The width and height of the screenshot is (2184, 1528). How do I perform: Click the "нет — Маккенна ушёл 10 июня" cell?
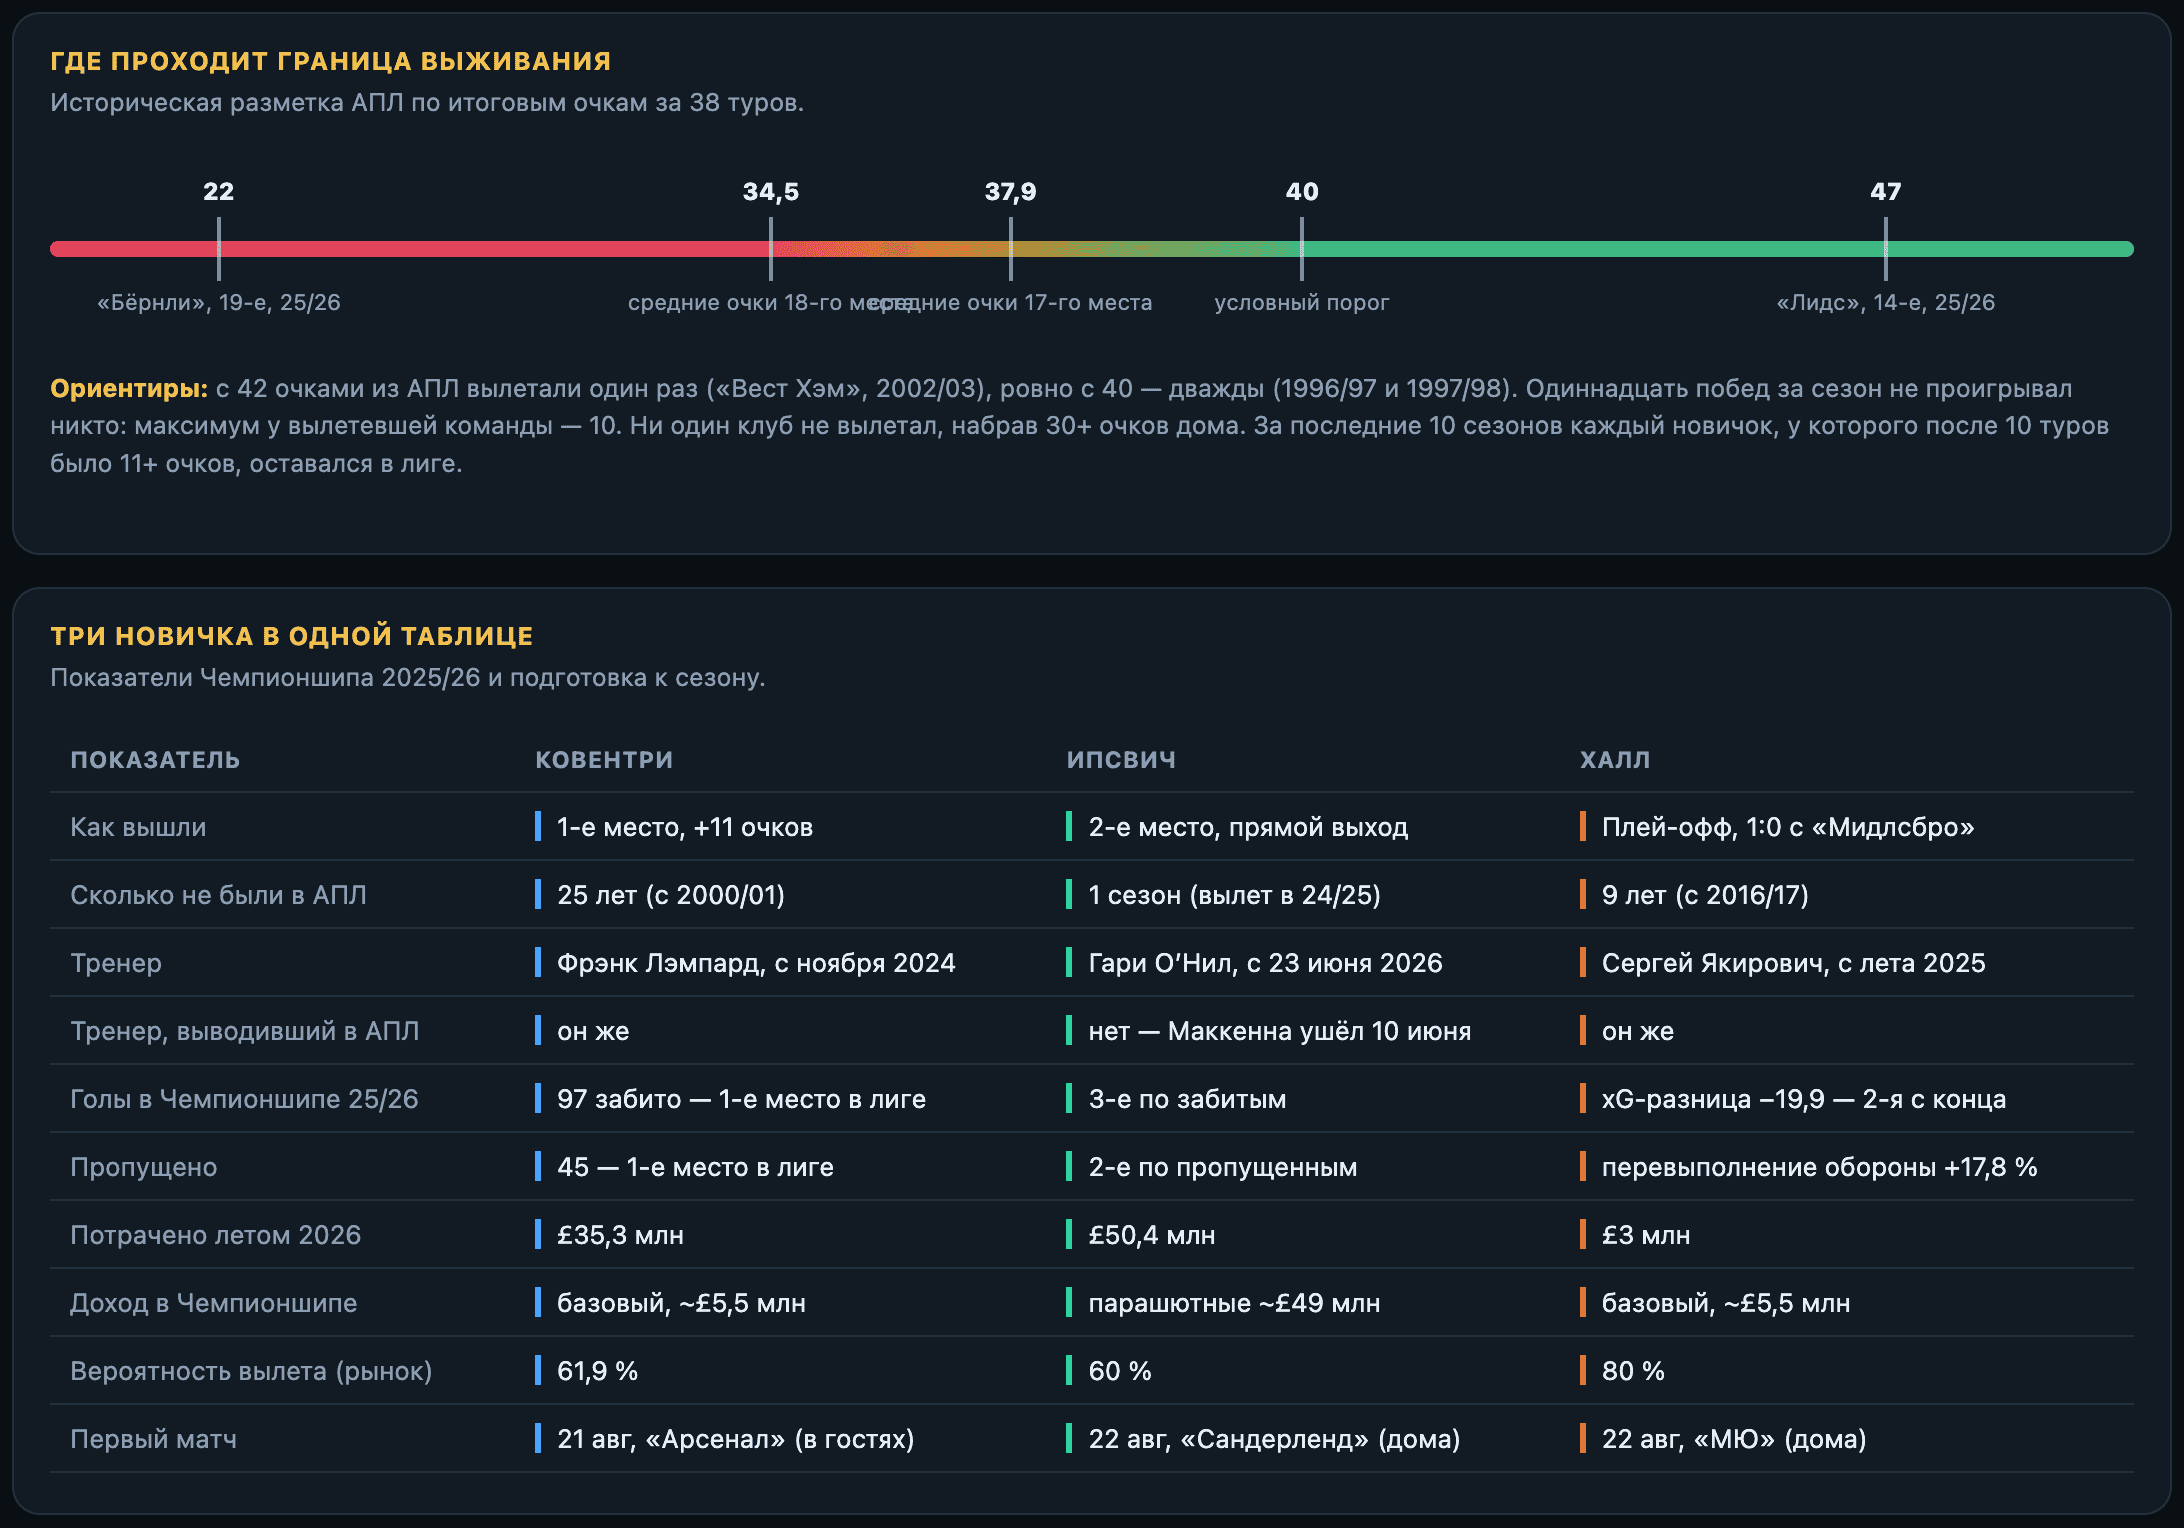click(1280, 1031)
